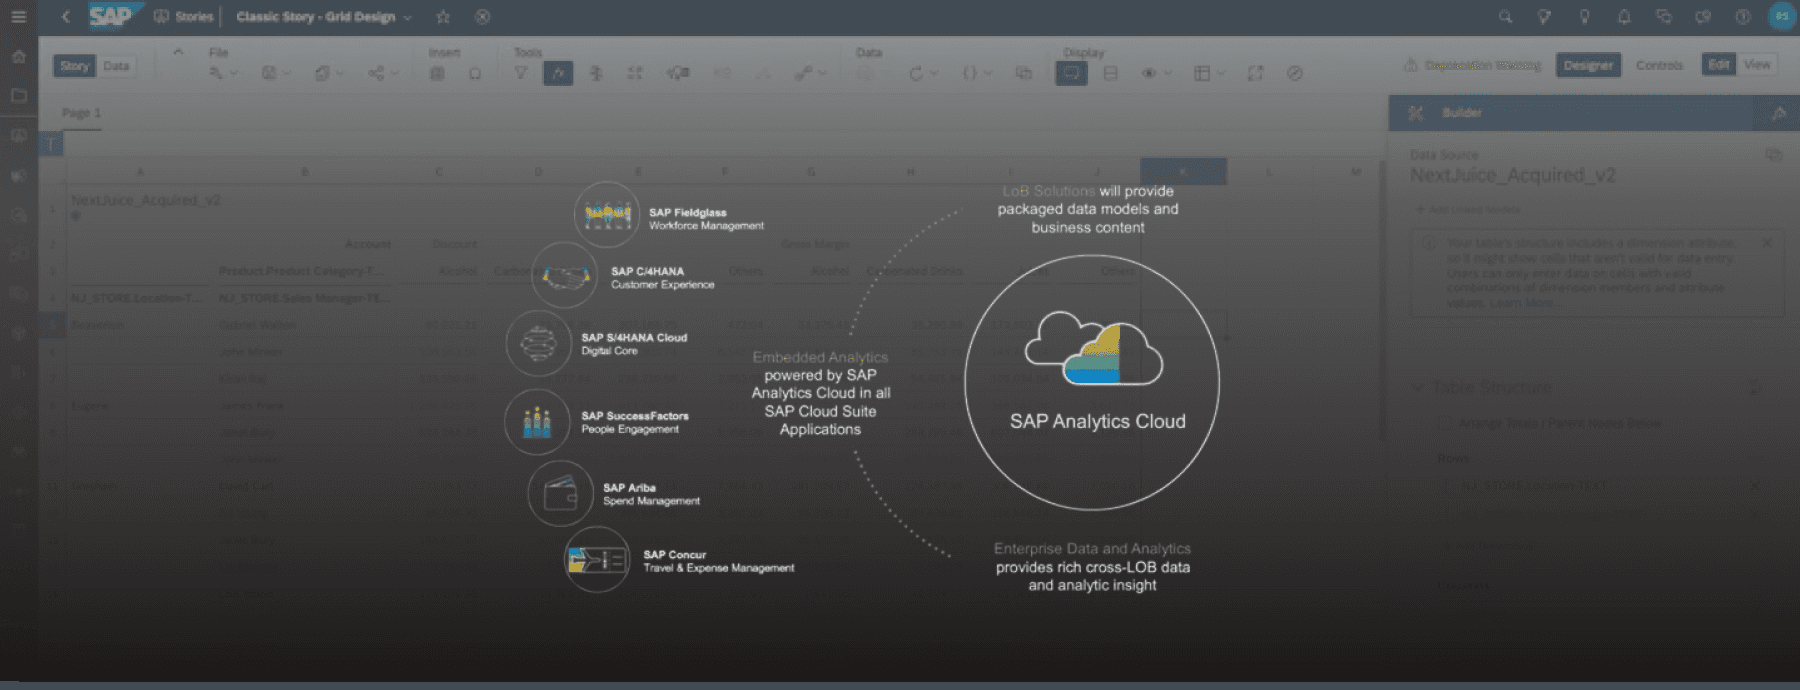Toggle the highlighted comment mode in Display
This screenshot has height=690, width=1800.
[x=1071, y=73]
